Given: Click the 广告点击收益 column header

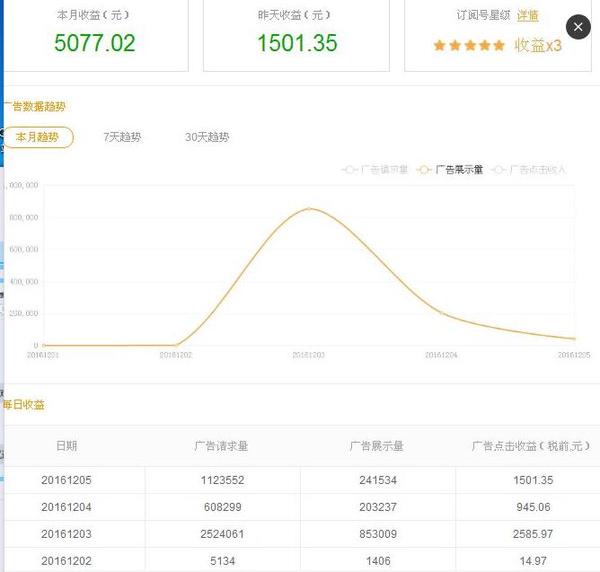Looking at the screenshot, I should (x=530, y=446).
